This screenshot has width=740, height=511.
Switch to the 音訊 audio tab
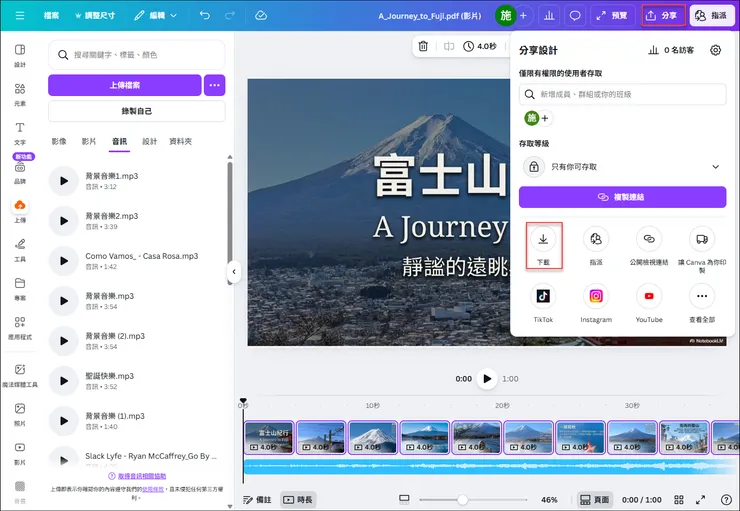click(119, 141)
